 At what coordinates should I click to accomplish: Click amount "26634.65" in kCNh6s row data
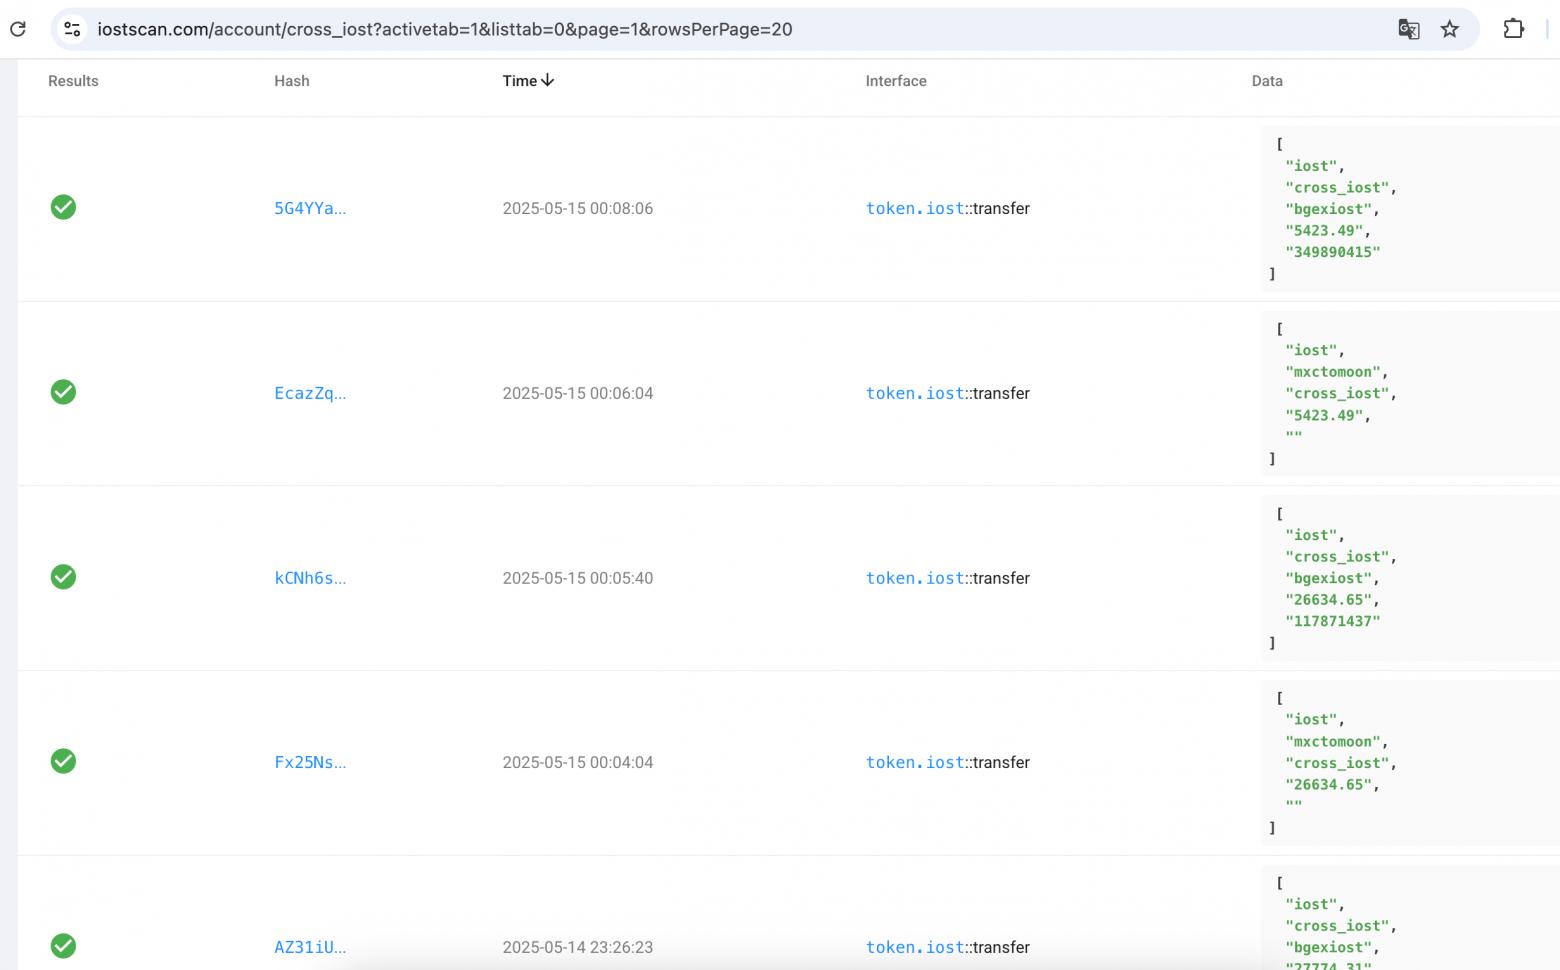(1329, 600)
